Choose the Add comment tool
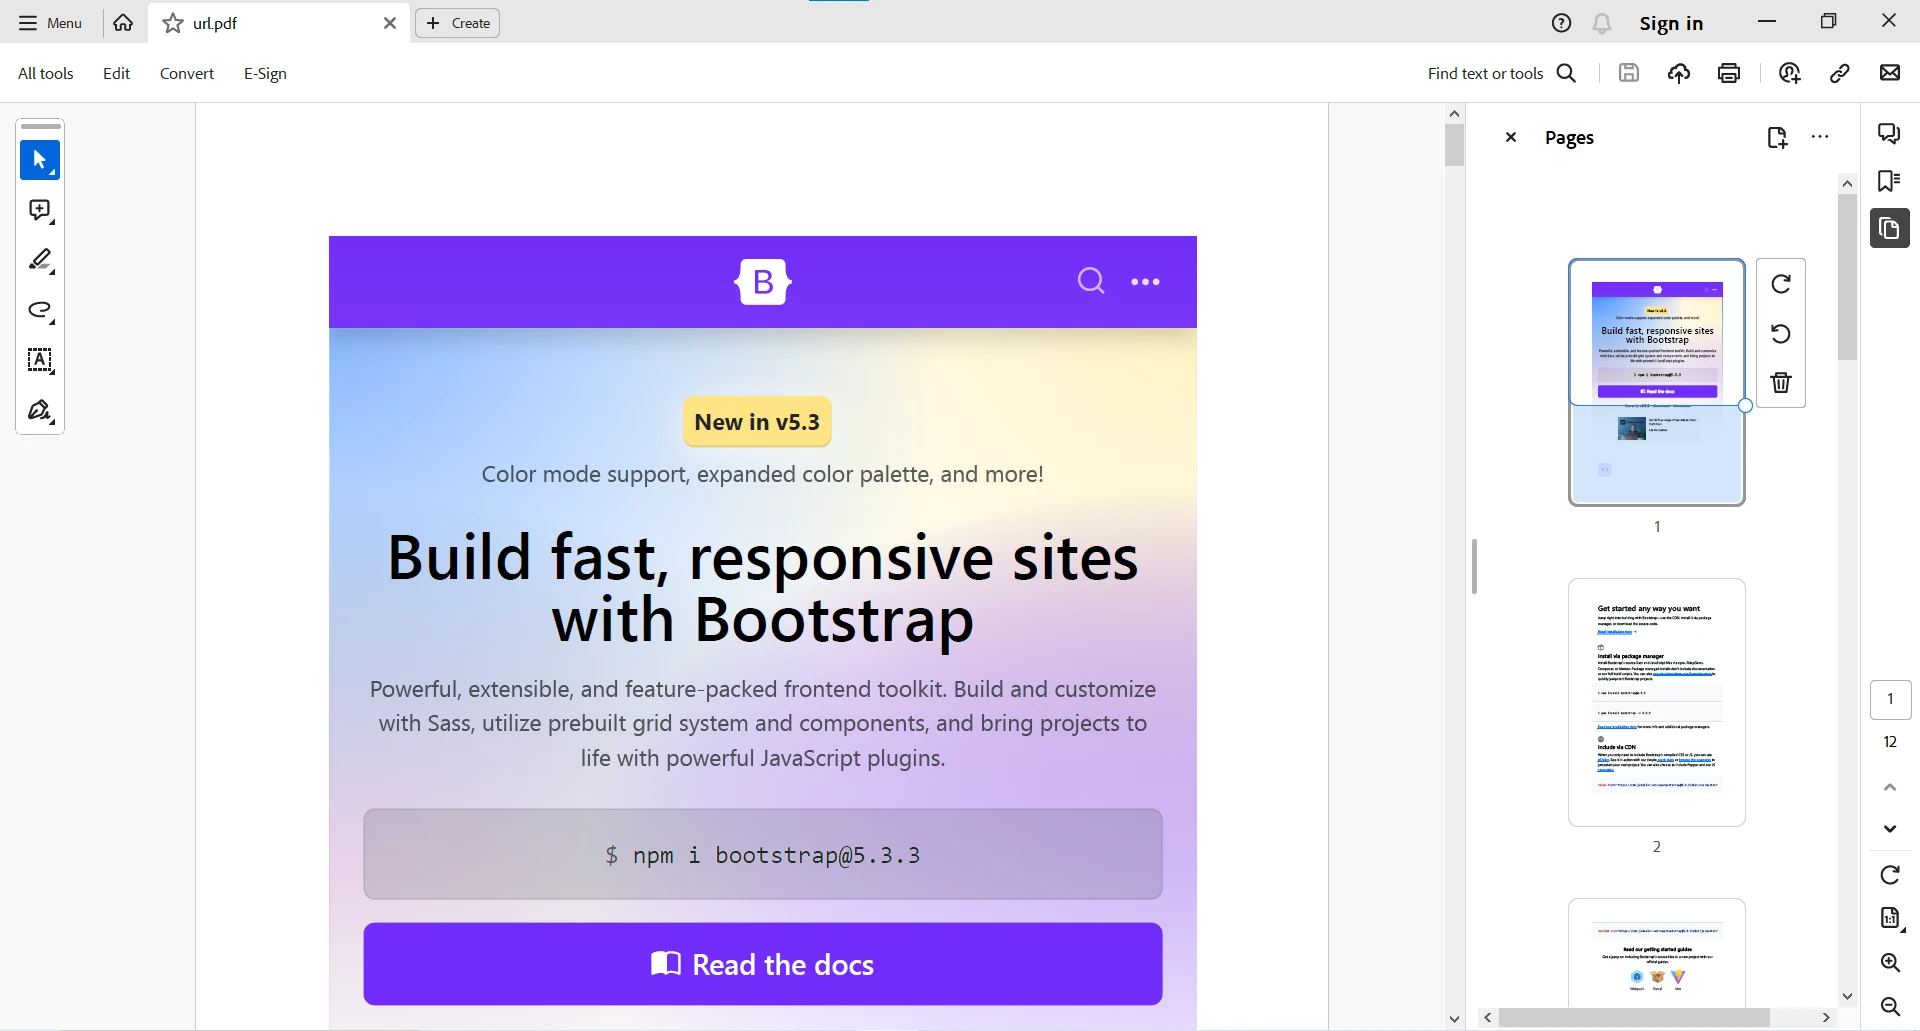This screenshot has width=1920, height=1031. point(40,210)
